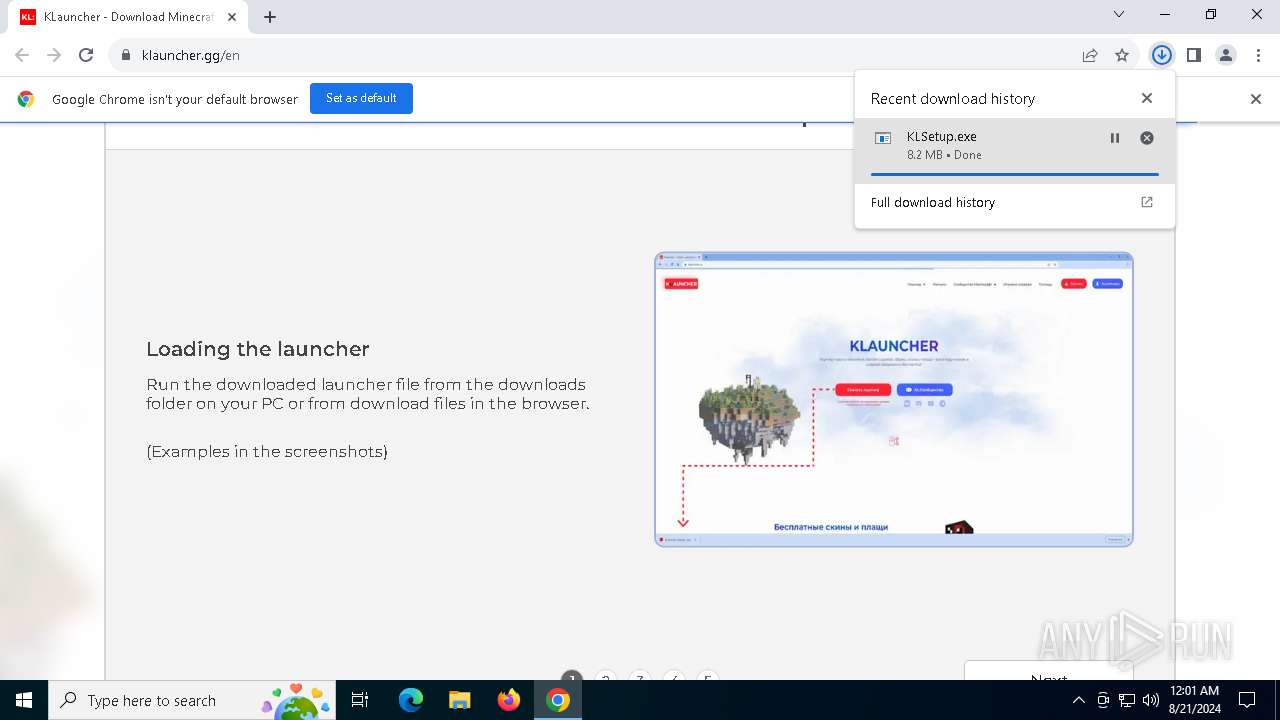Reload the klauncher.gg page
The height and width of the screenshot is (720, 1280).
[x=86, y=55]
